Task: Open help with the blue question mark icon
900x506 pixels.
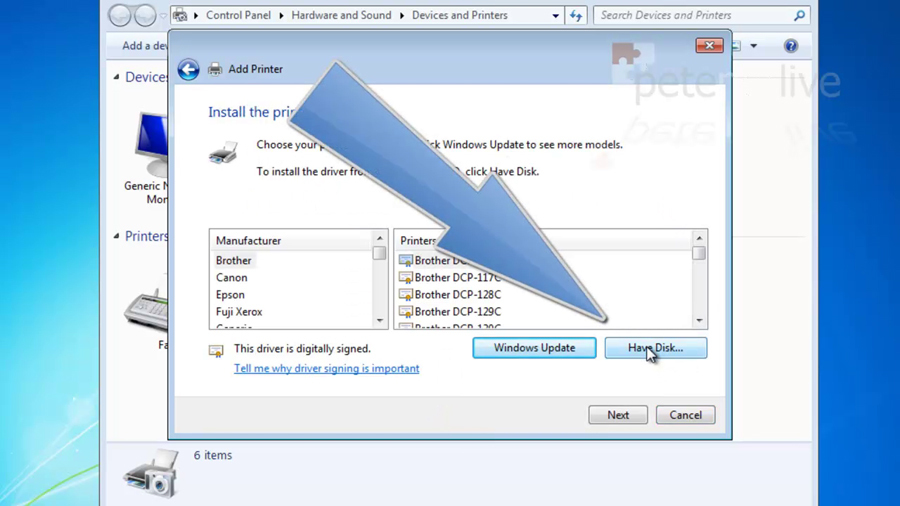Action: click(791, 46)
